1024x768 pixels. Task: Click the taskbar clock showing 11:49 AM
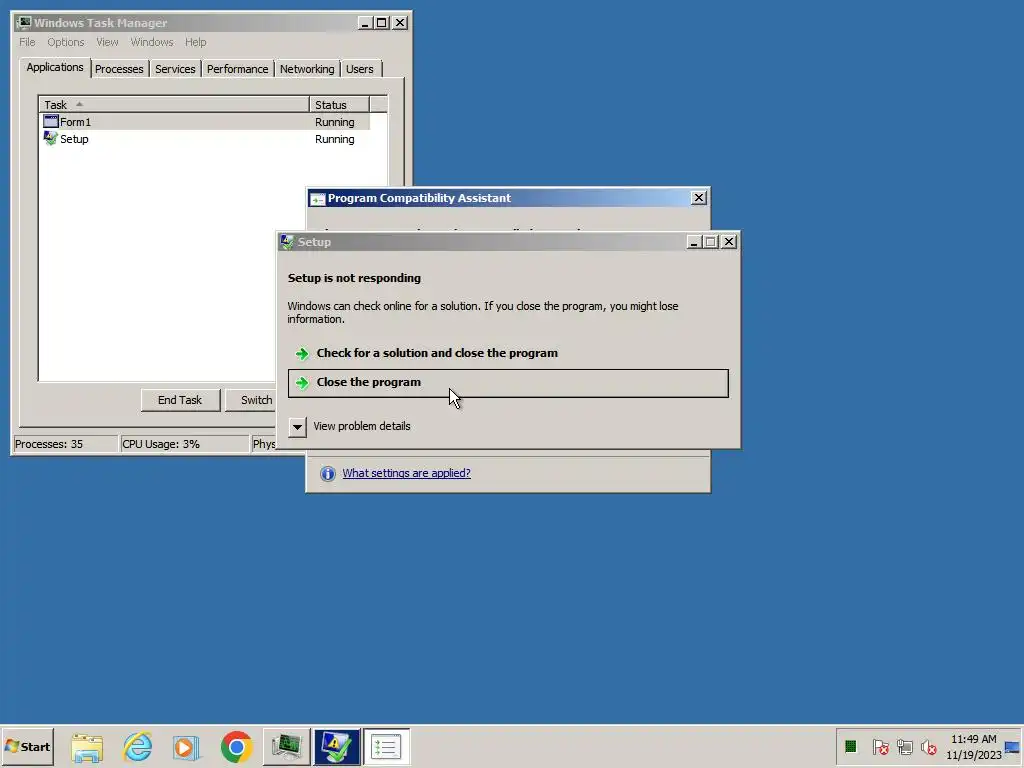(x=974, y=746)
